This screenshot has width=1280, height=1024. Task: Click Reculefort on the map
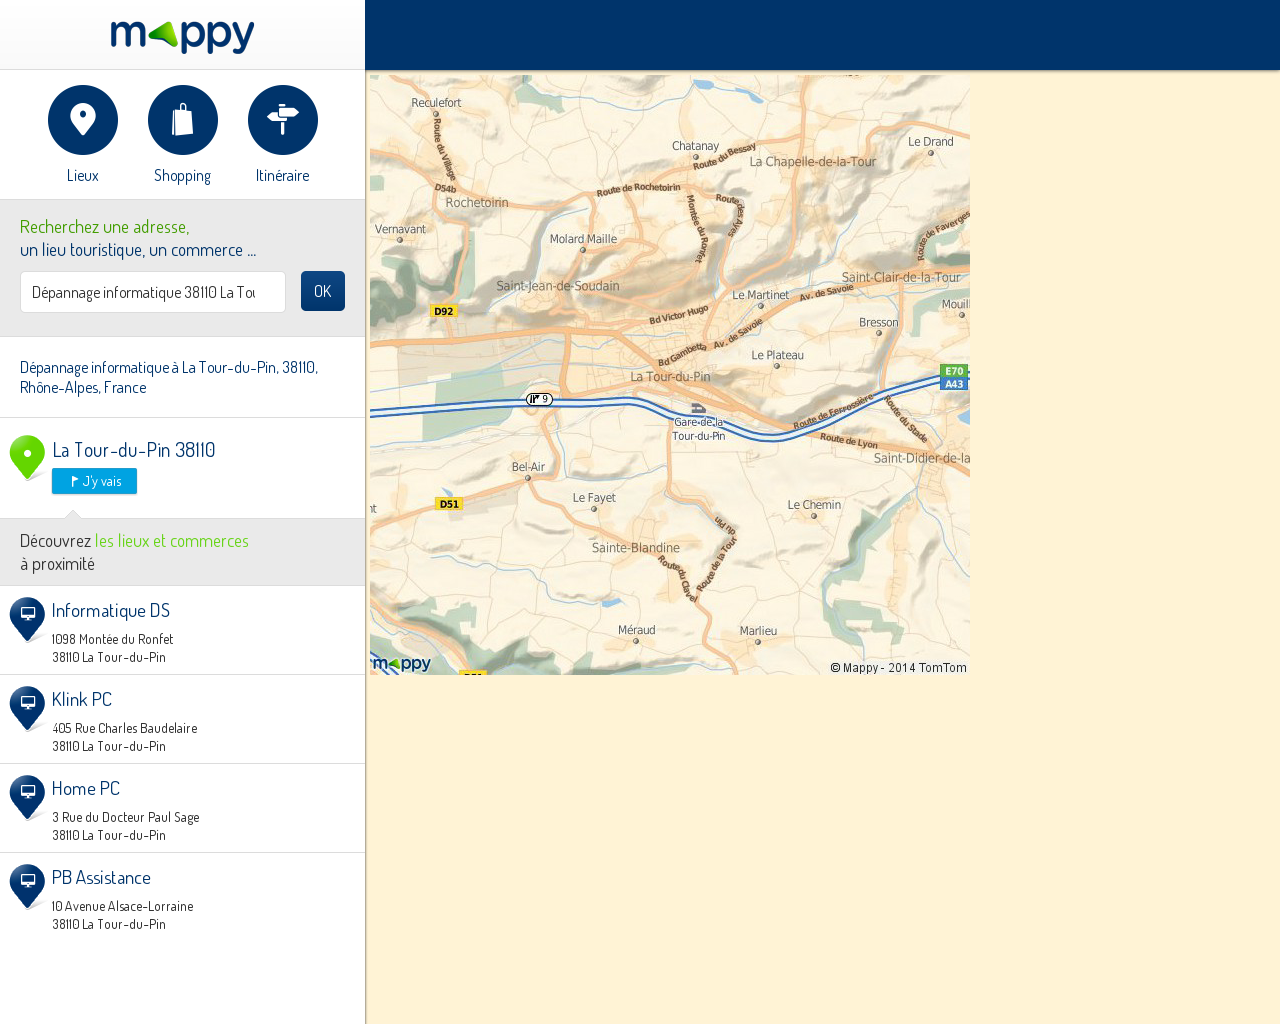pyautogui.click(x=436, y=103)
